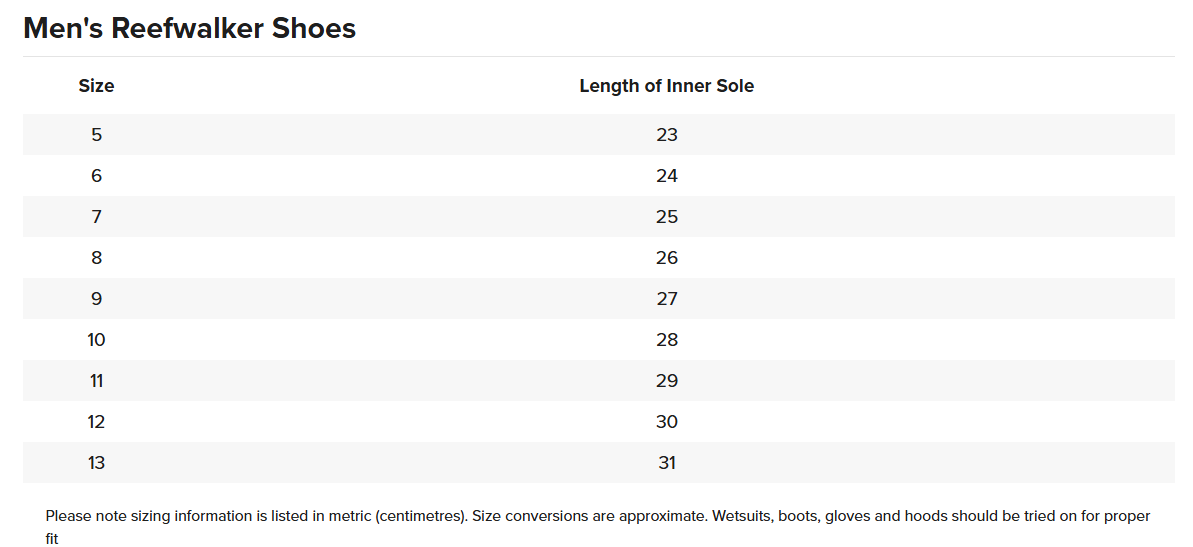Select the size 13 cell
1193x547 pixels.
point(96,463)
